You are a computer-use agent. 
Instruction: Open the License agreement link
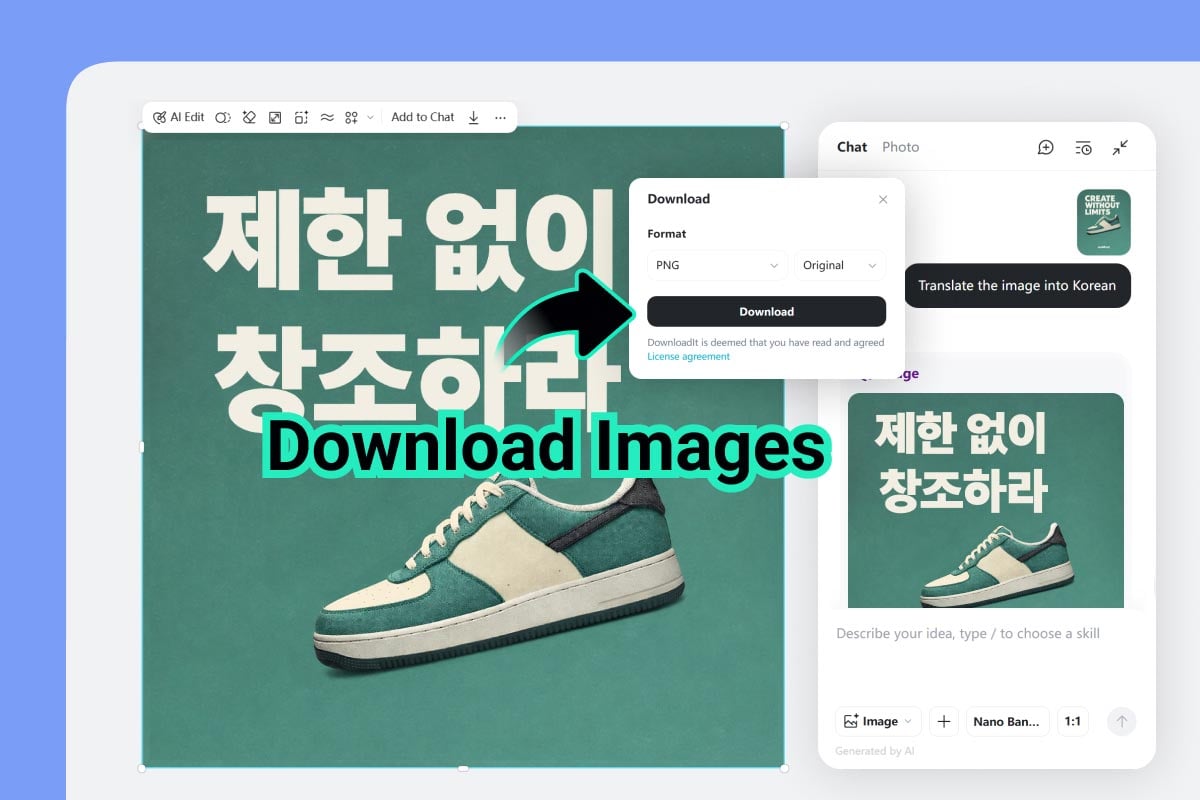[x=690, y=355]
